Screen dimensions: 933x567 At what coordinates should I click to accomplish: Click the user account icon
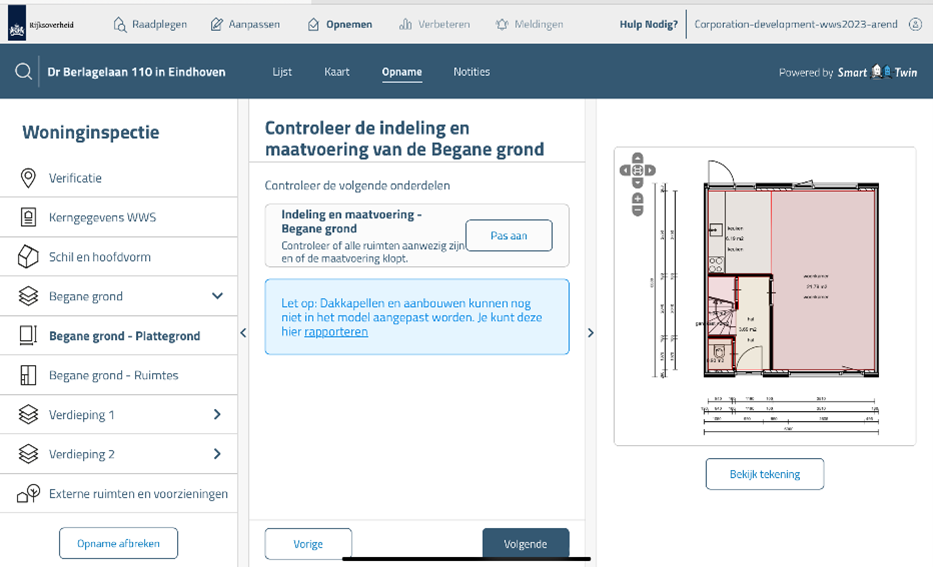[915, 24]
